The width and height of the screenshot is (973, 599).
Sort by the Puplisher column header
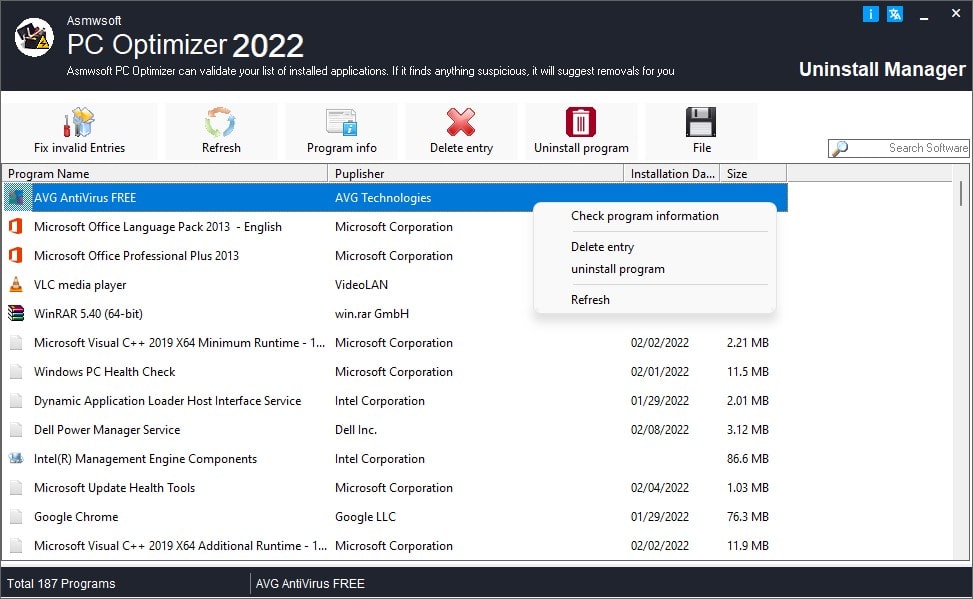point(475,174)
